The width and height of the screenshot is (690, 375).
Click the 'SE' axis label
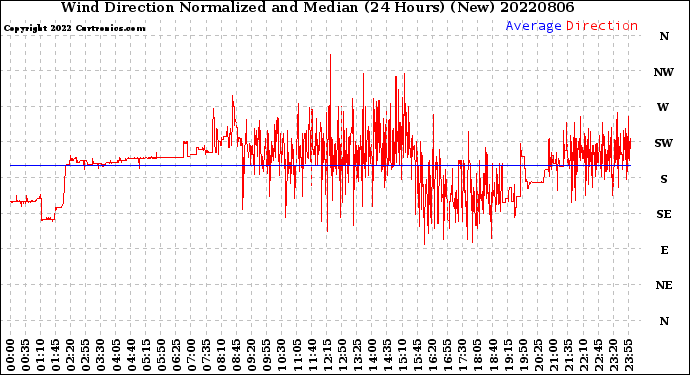pos(664,214)
